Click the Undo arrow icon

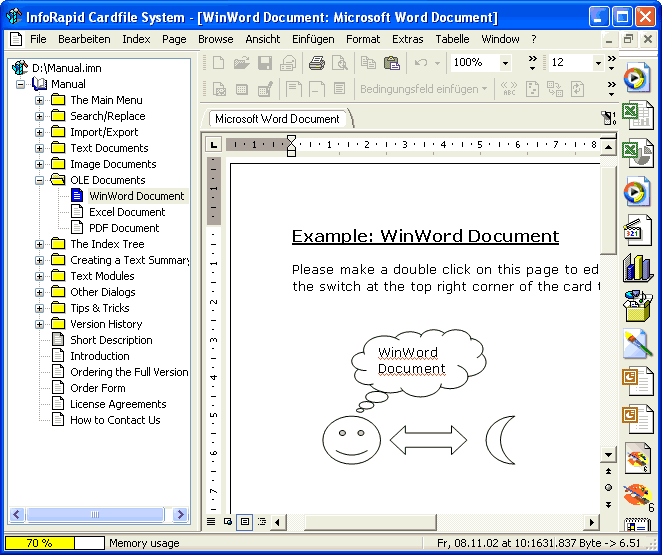(421, 63)
